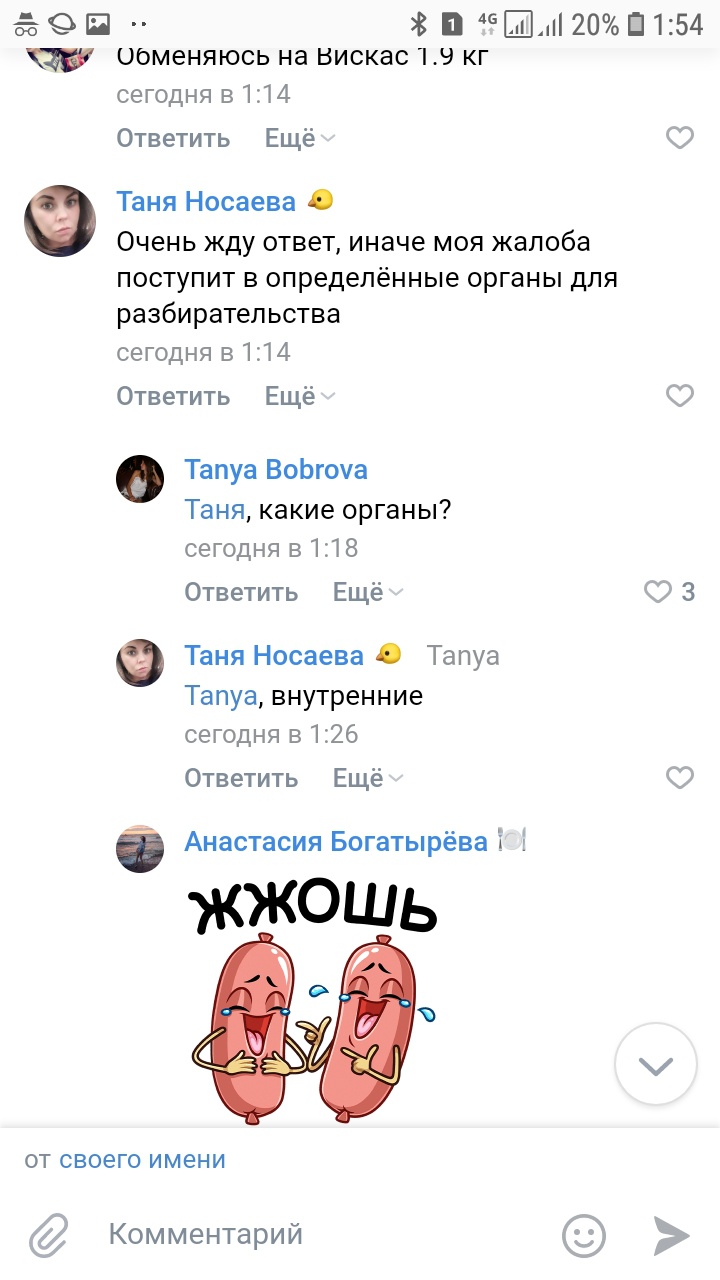Like Tanya Bobrova's comment with 3 likes
720x1280 pixels.
[657, 592]
